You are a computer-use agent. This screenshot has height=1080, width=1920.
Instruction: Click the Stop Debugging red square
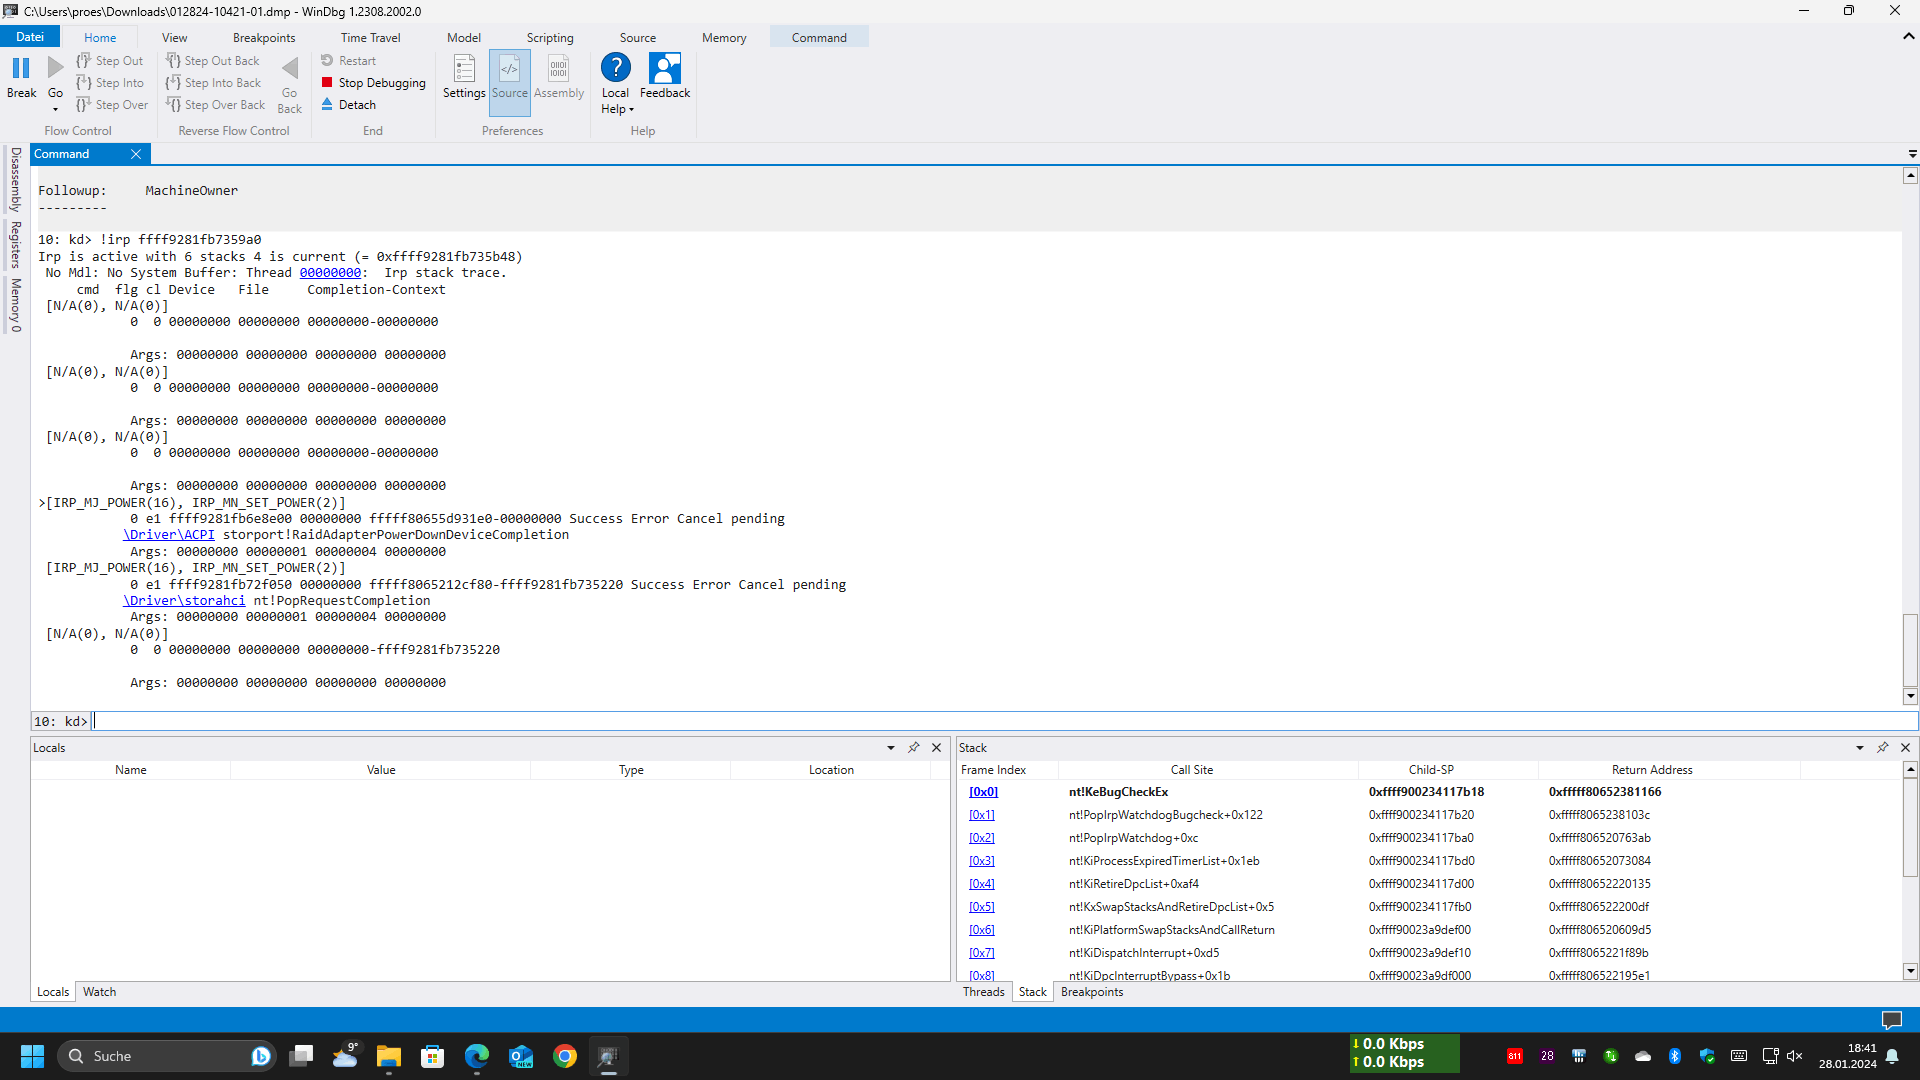coord(327,83)
